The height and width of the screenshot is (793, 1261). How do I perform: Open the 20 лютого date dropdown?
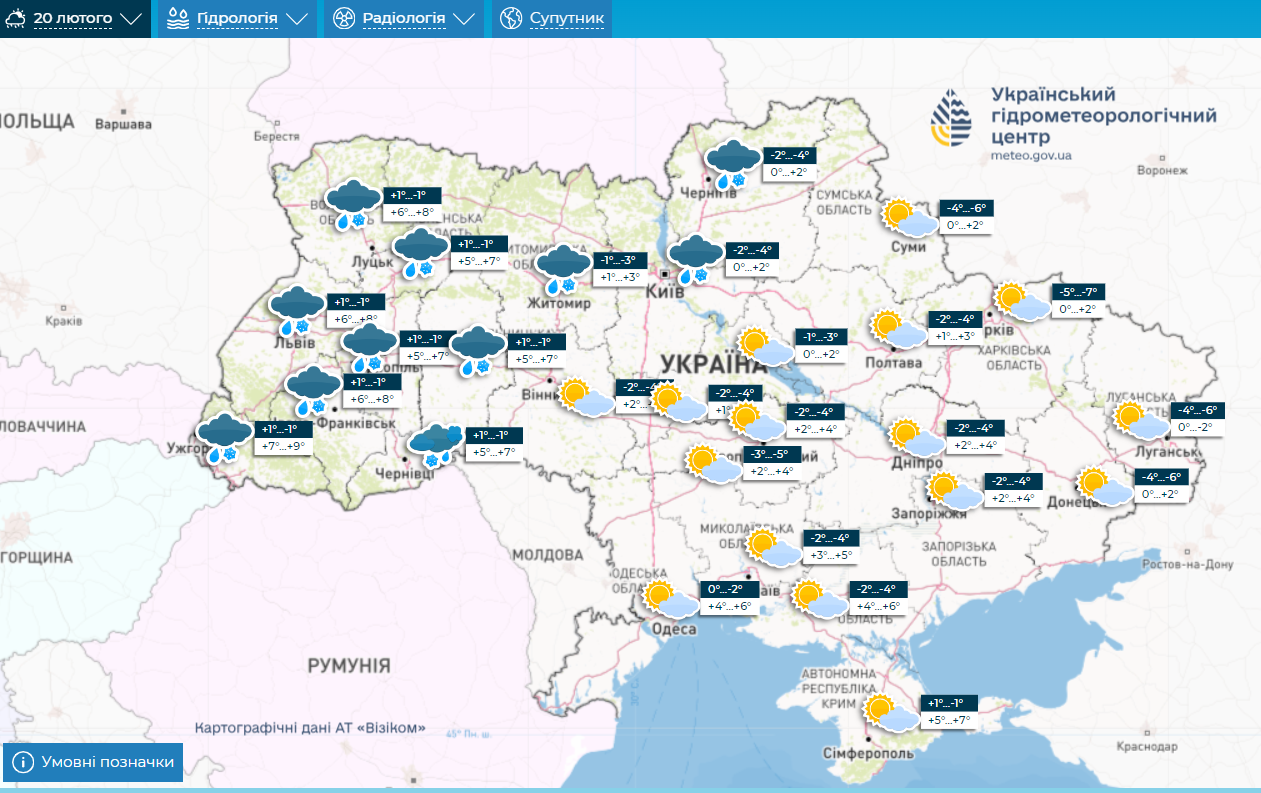point(75,18)
